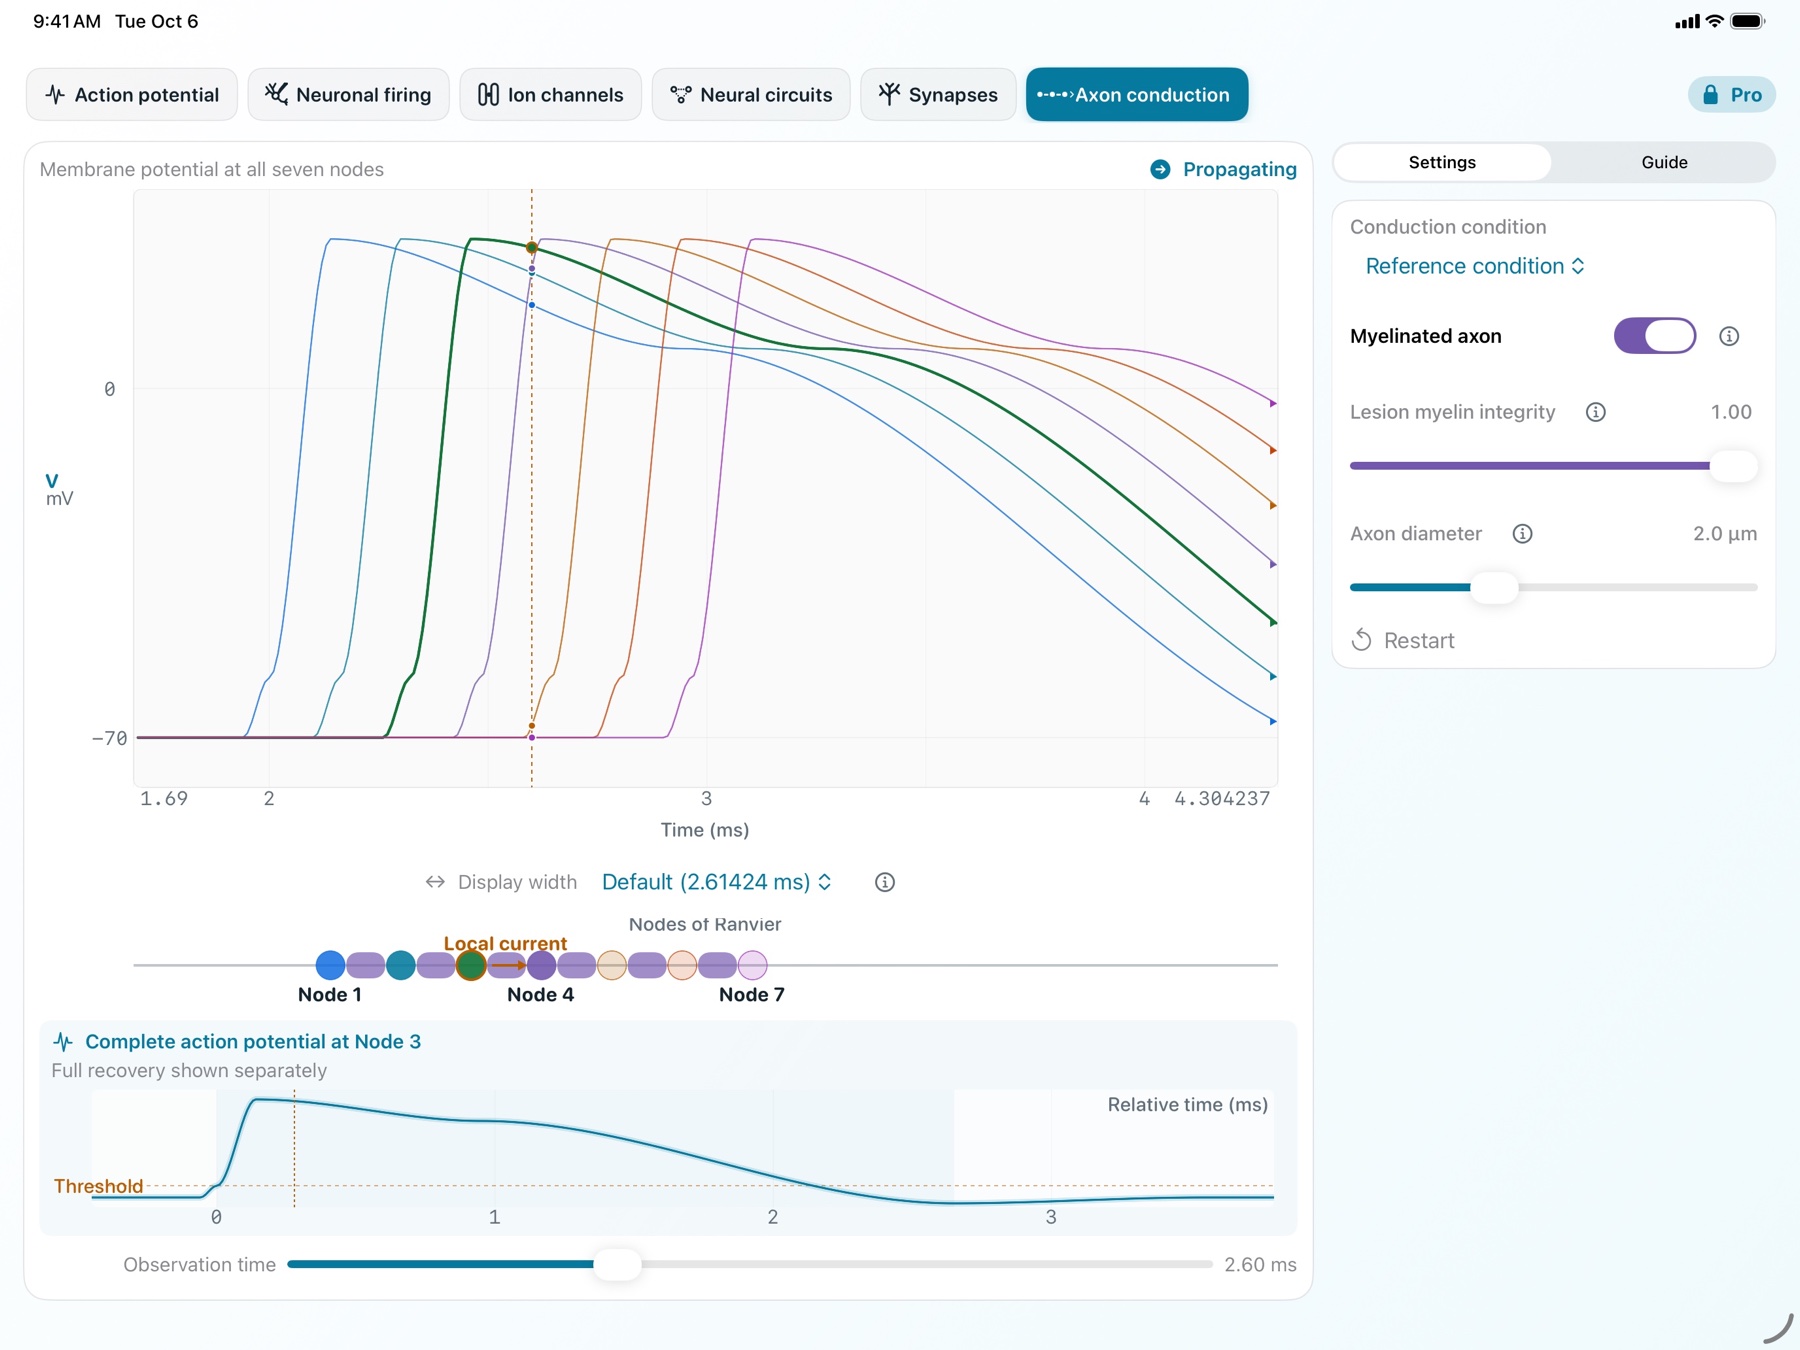Select the green Node 3 circle
This screenshot has height=1350, width=1800.
[x=471, y=965]
